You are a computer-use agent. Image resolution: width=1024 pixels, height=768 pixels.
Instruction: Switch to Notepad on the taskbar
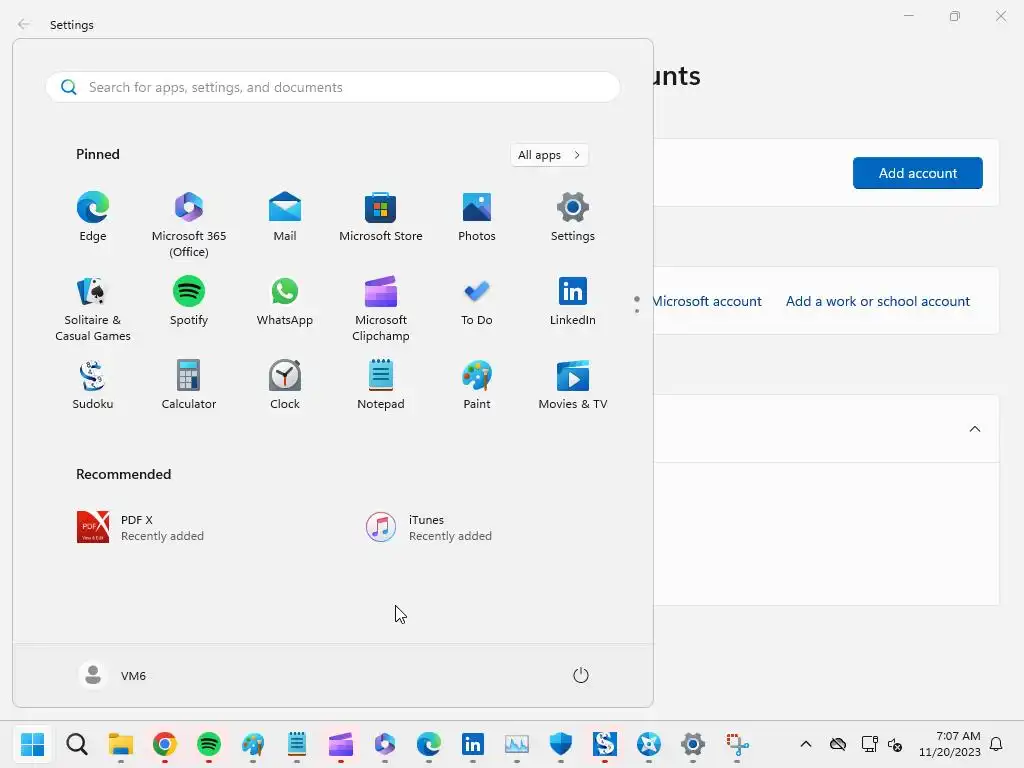point(296,744)
